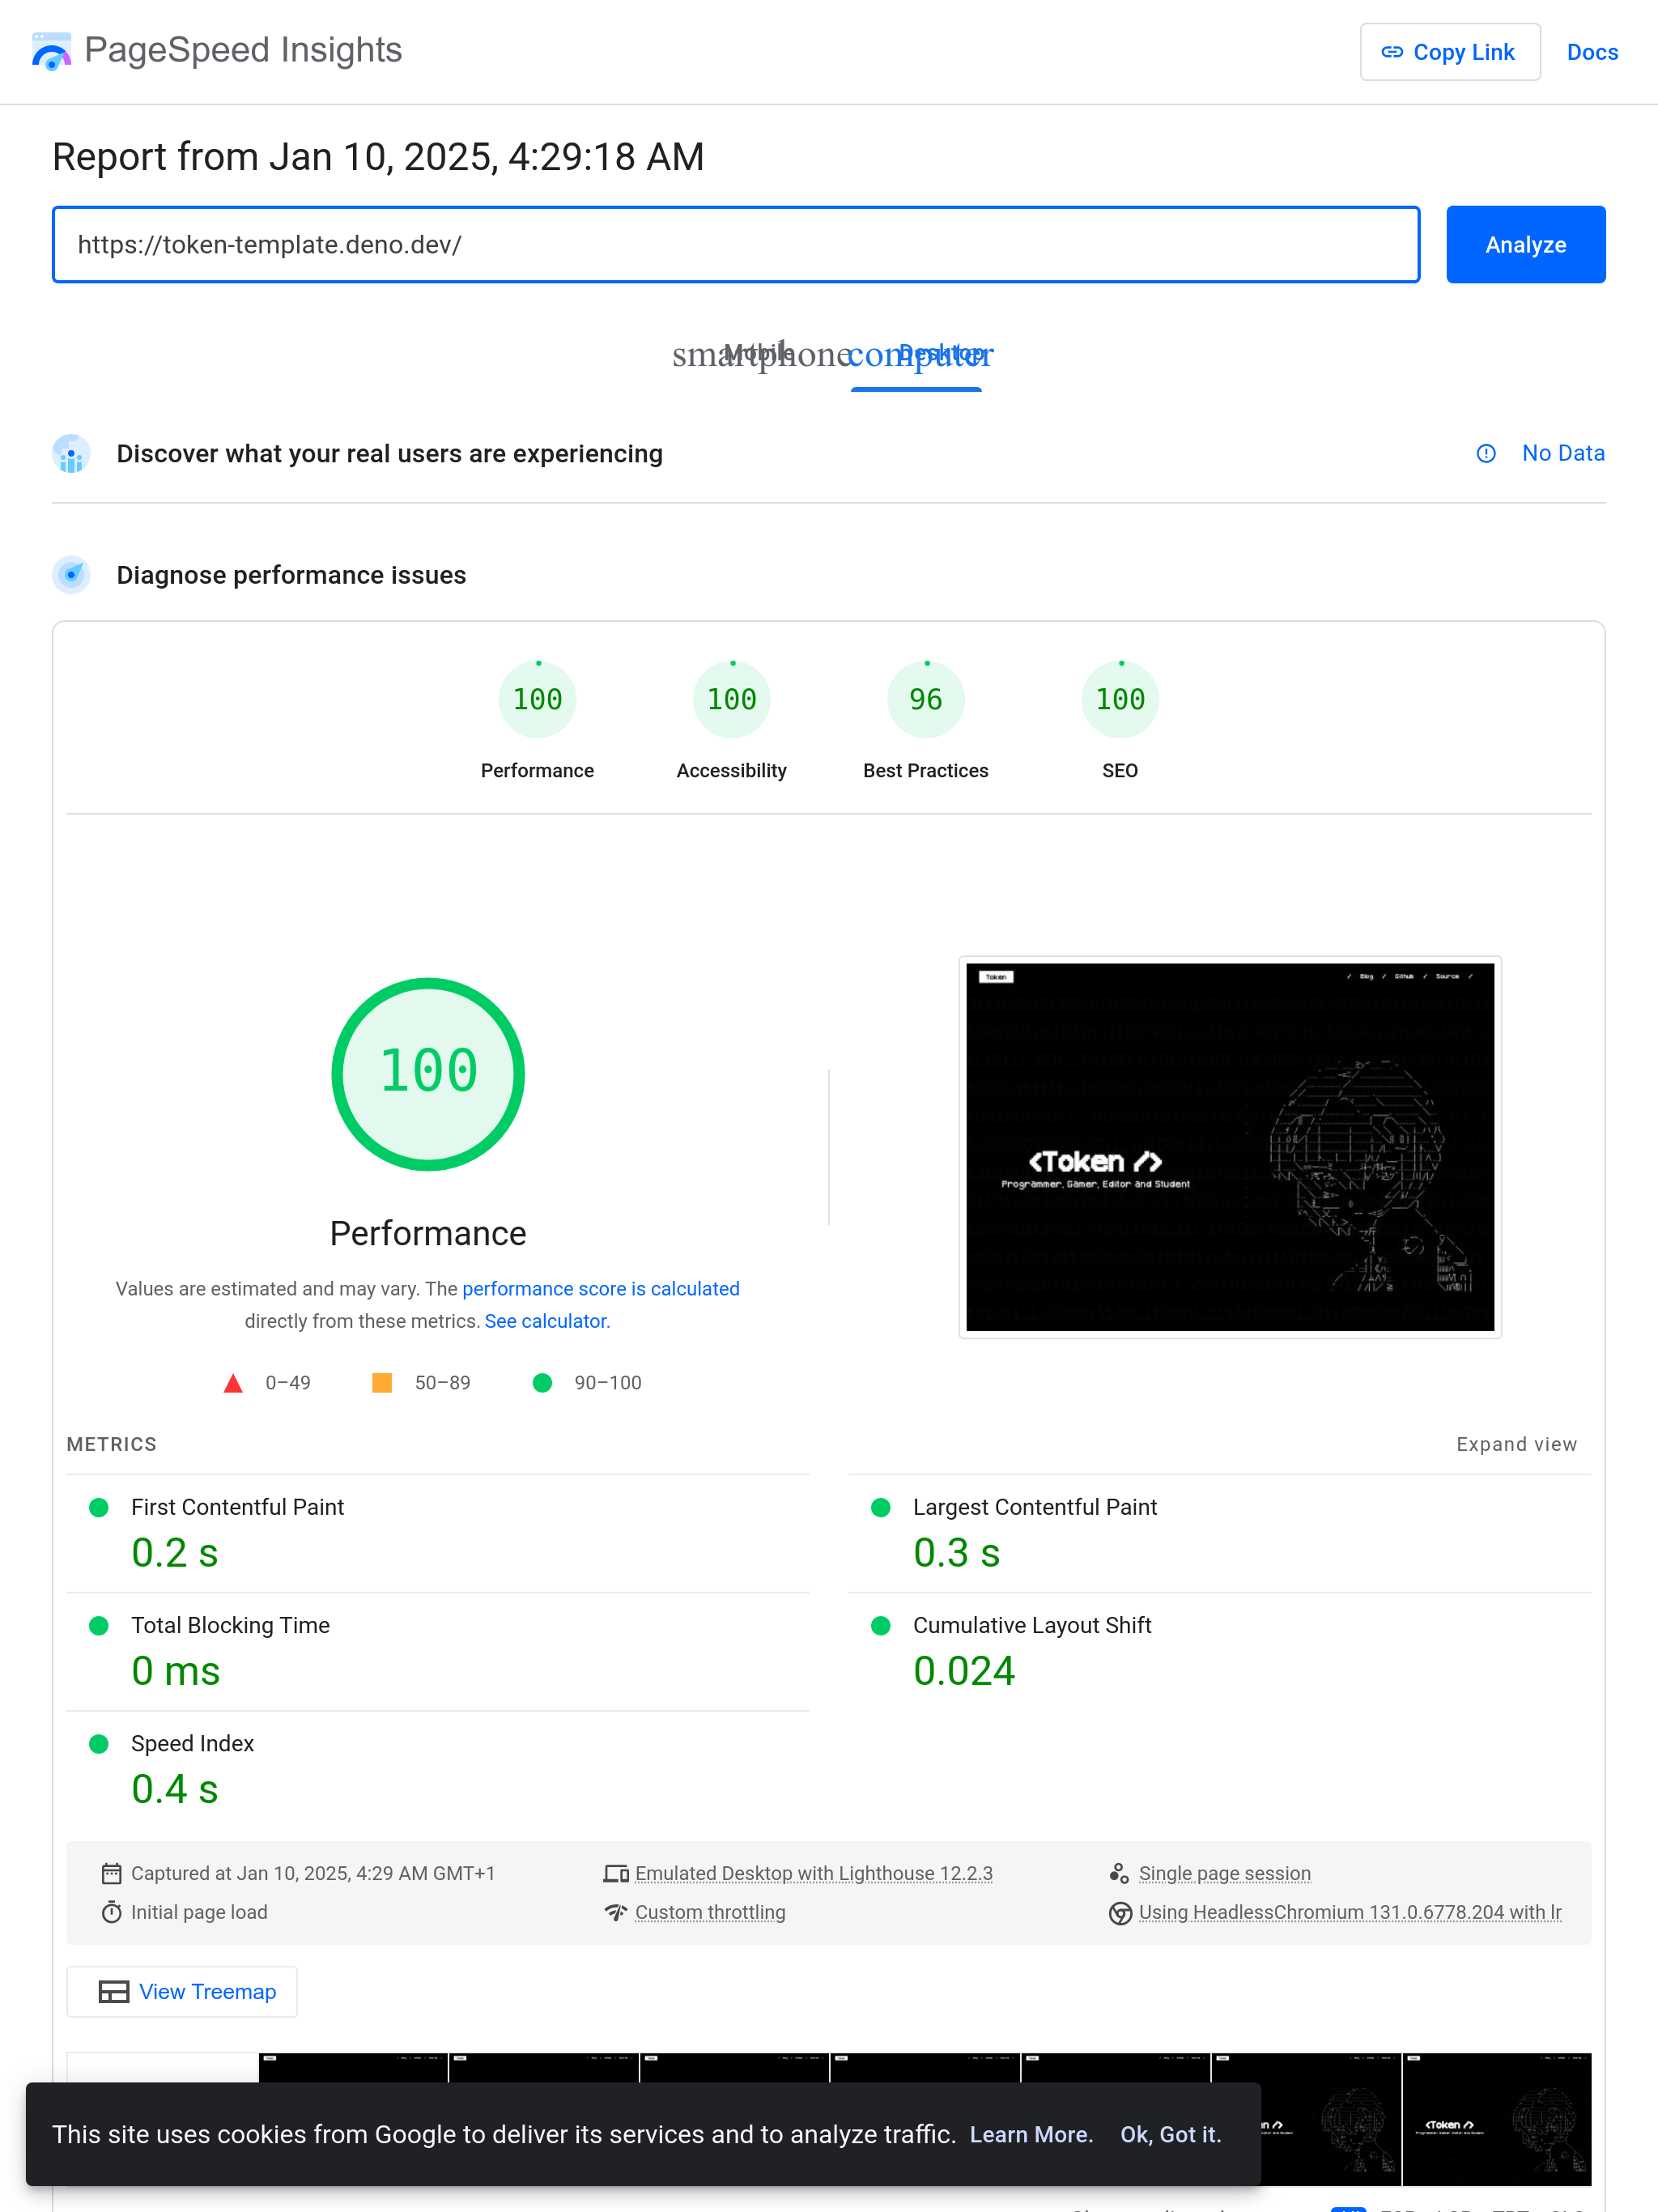Click the URL input field
The width and height of the screenshot is (1658, 2212).
point(736,245)
